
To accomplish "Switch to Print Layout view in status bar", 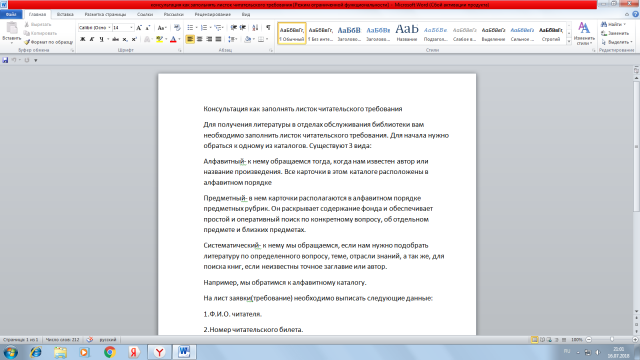I will point(534,340).
